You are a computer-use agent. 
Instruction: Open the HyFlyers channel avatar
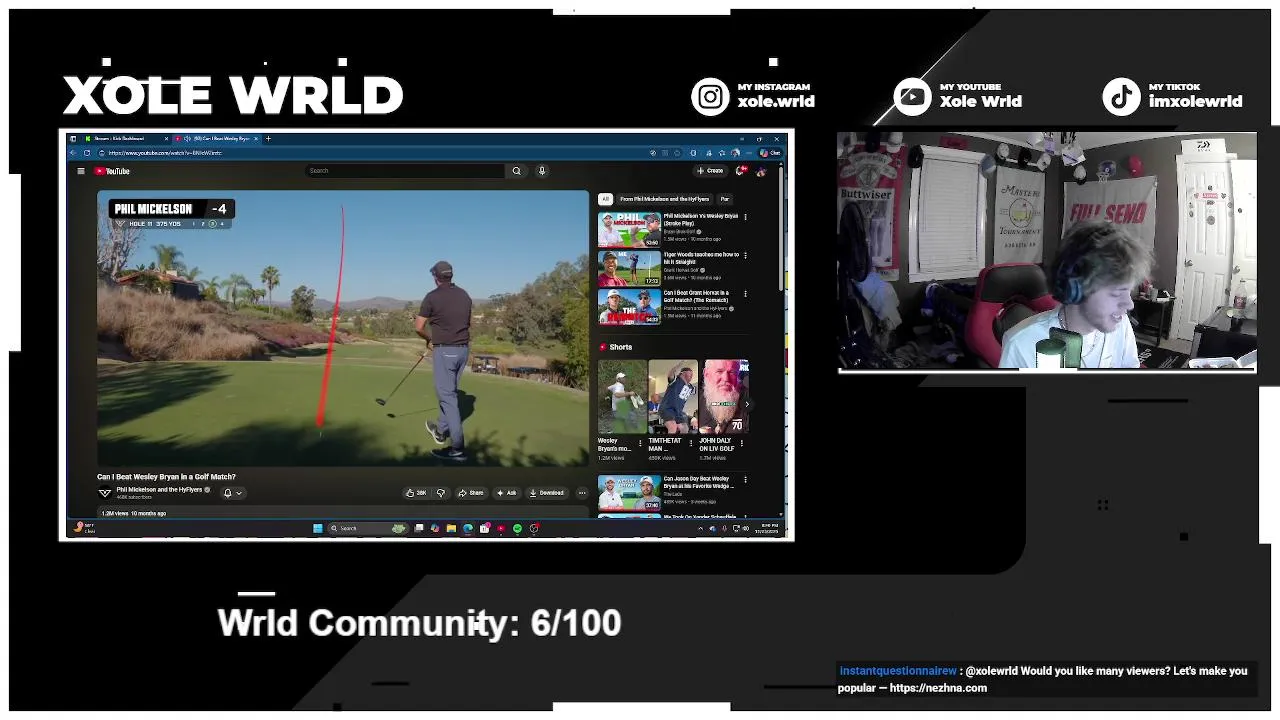click(x=104, y=493)
